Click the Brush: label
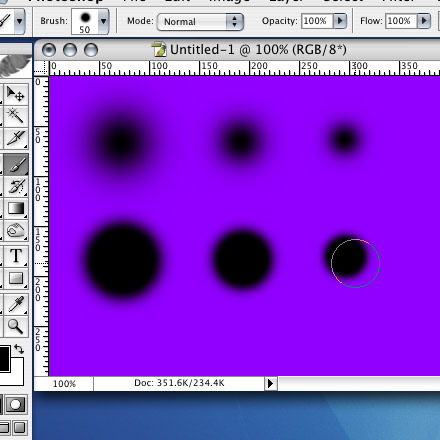Screen dimensions: 440x440 (54, 21)
